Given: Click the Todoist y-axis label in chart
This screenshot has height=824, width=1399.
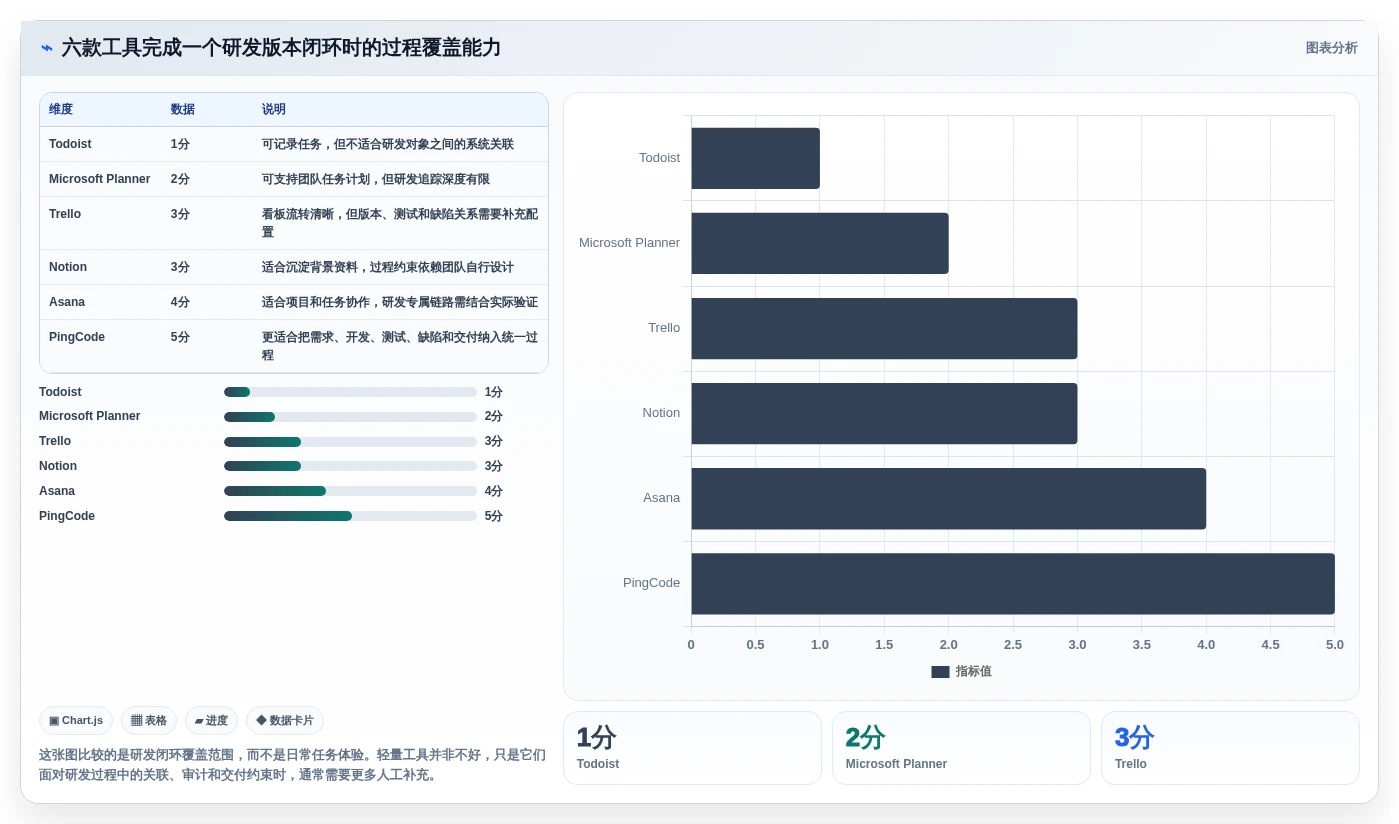Looking at the screenshot, I should (x=659, y=158).
